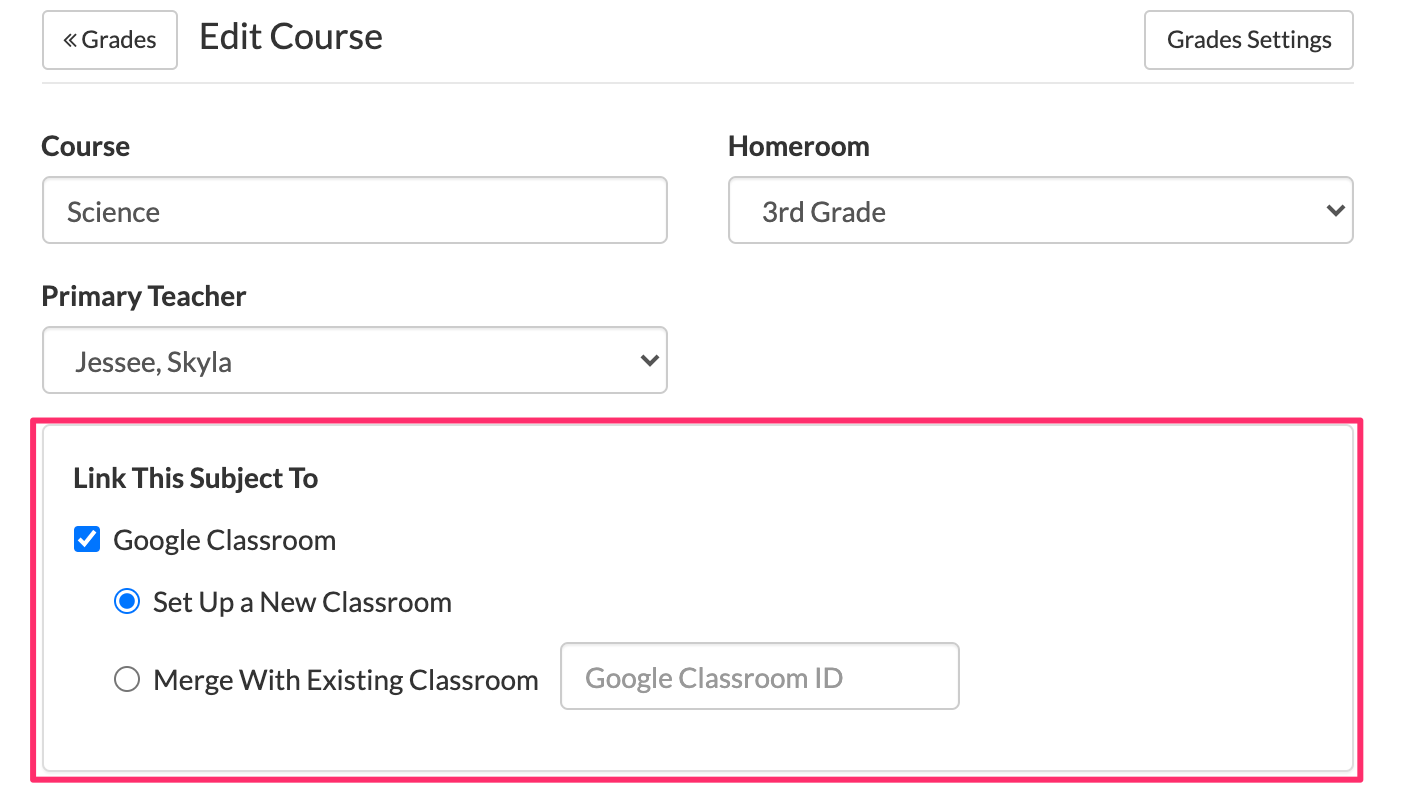Click the Homeroom dropdown chevron arrow
The height and width of the screenshot is (786, 1412).
click(1334, 211)
